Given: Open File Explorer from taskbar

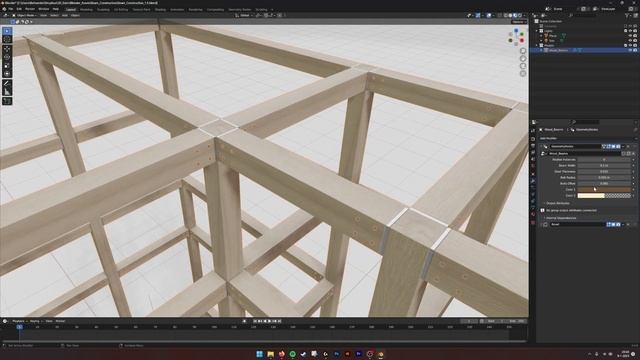Looking at the screenshot, I should (x=270, y=354).
